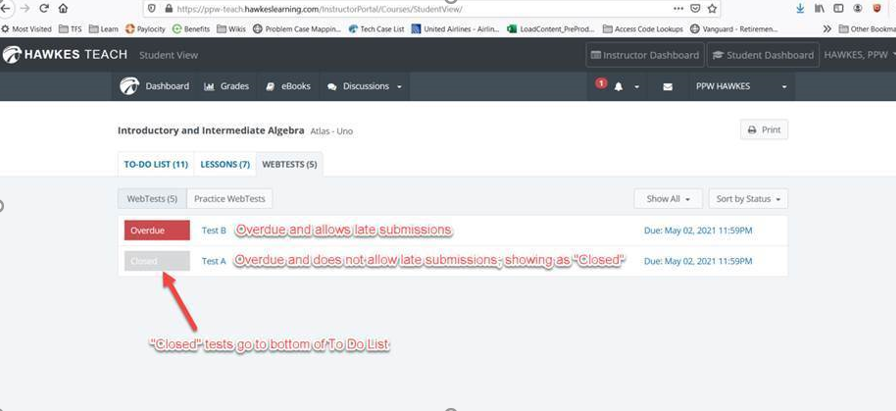Open the Test B link
896x411 pixels.
coord(214,230)
